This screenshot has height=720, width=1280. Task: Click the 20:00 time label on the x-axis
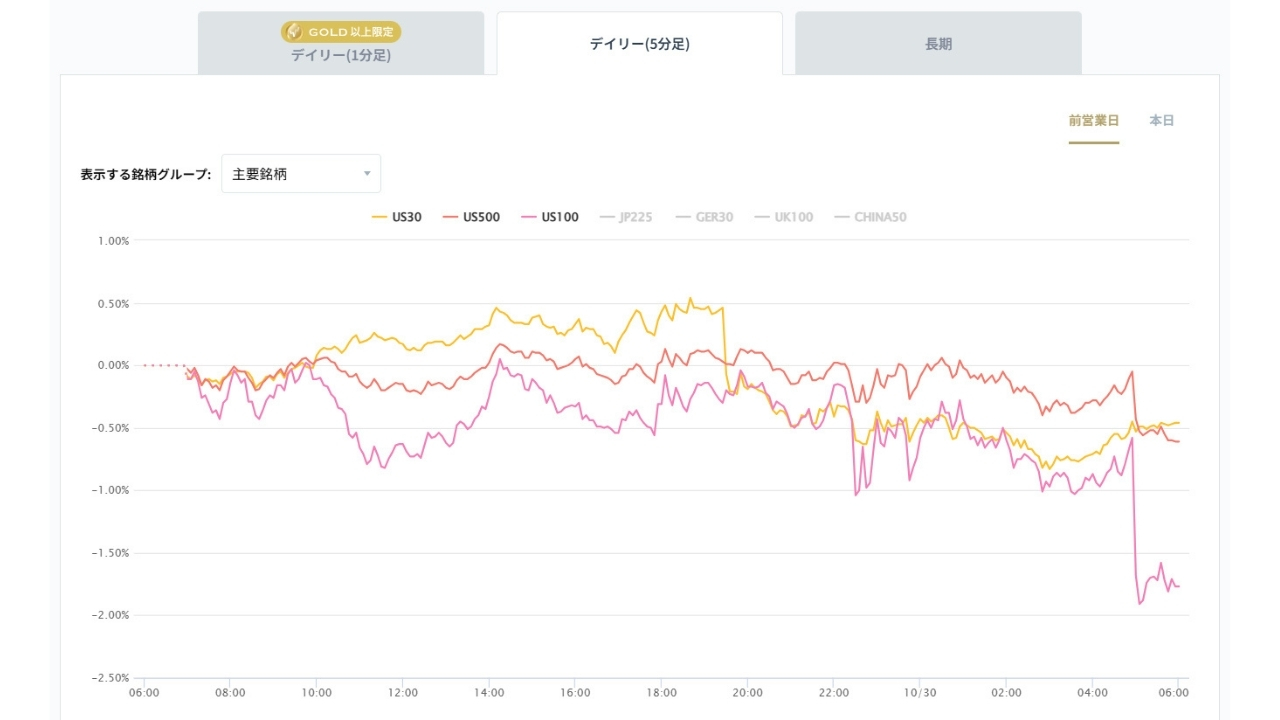[x=748, y=693]
